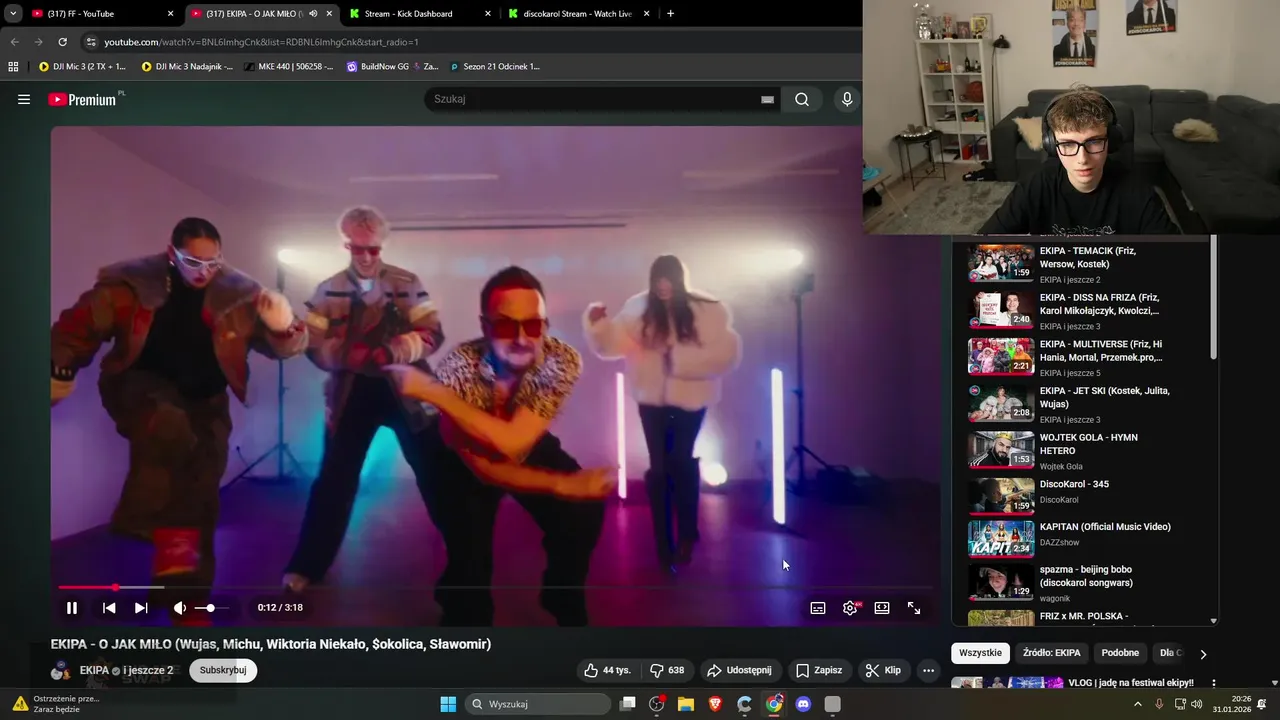Image resolution: width=1280 pixels, height=720 pixels.
Task: Dislike the video showing 638
Action: [x=667, y=670]
